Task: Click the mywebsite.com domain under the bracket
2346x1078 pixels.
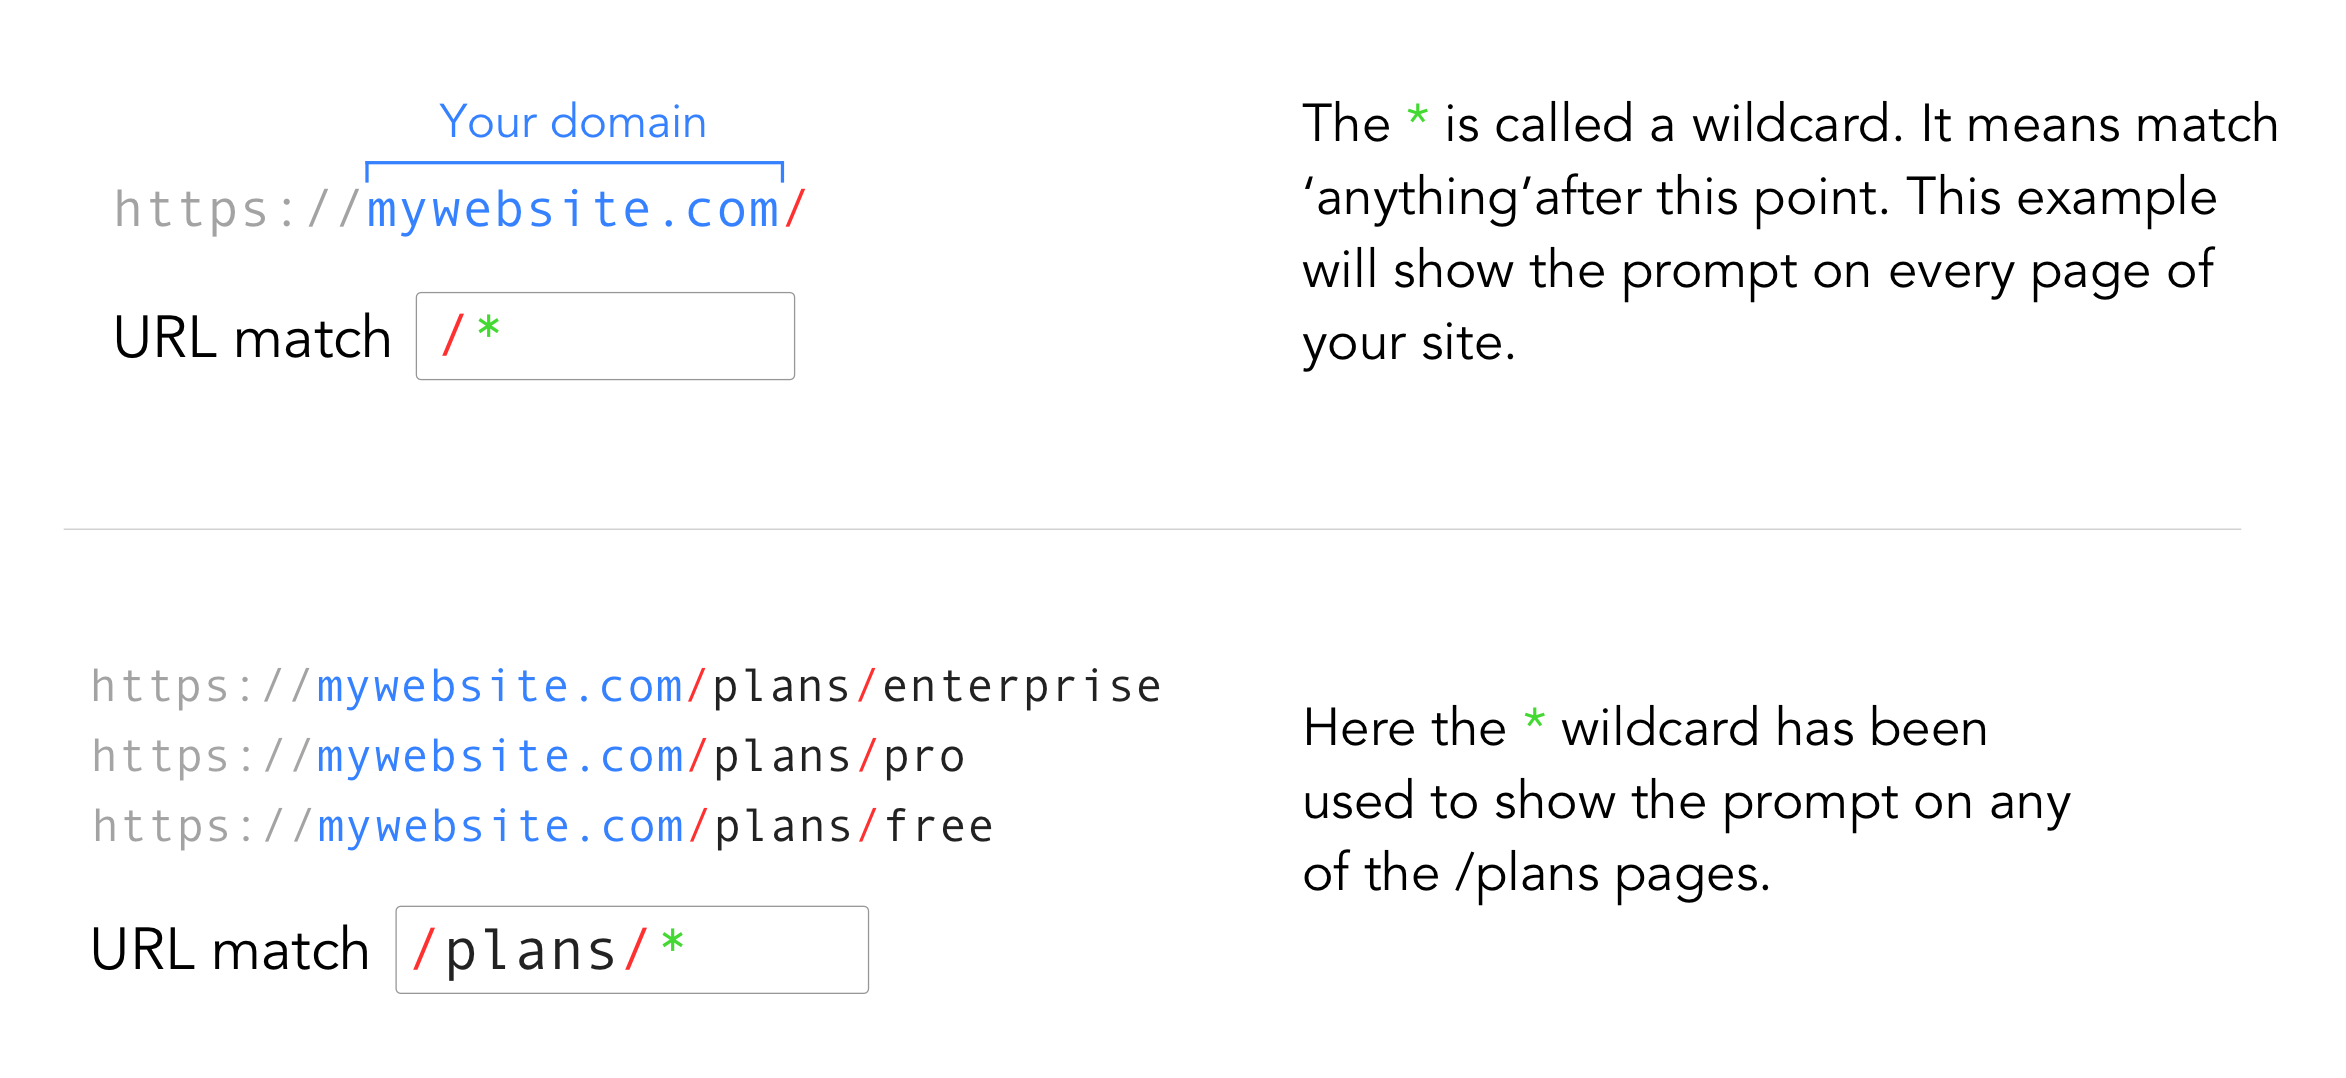Action: 573,210
